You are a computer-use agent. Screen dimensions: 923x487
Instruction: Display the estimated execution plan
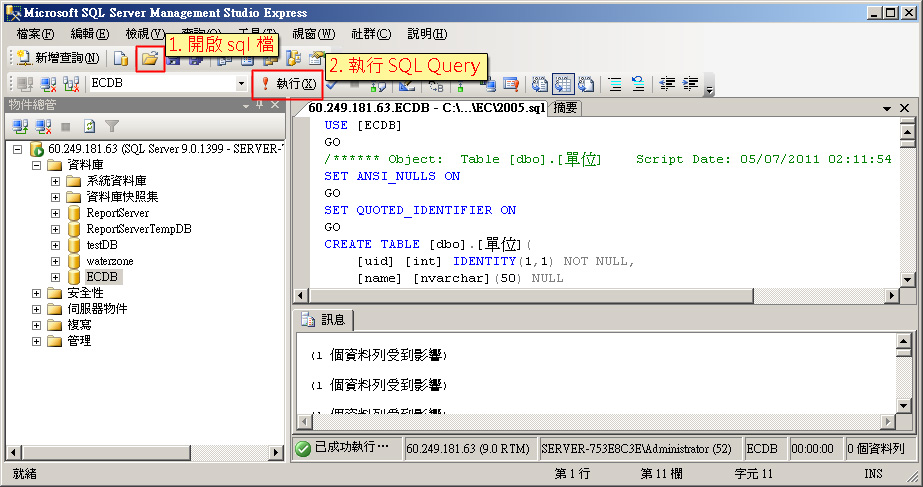(378, 85)
